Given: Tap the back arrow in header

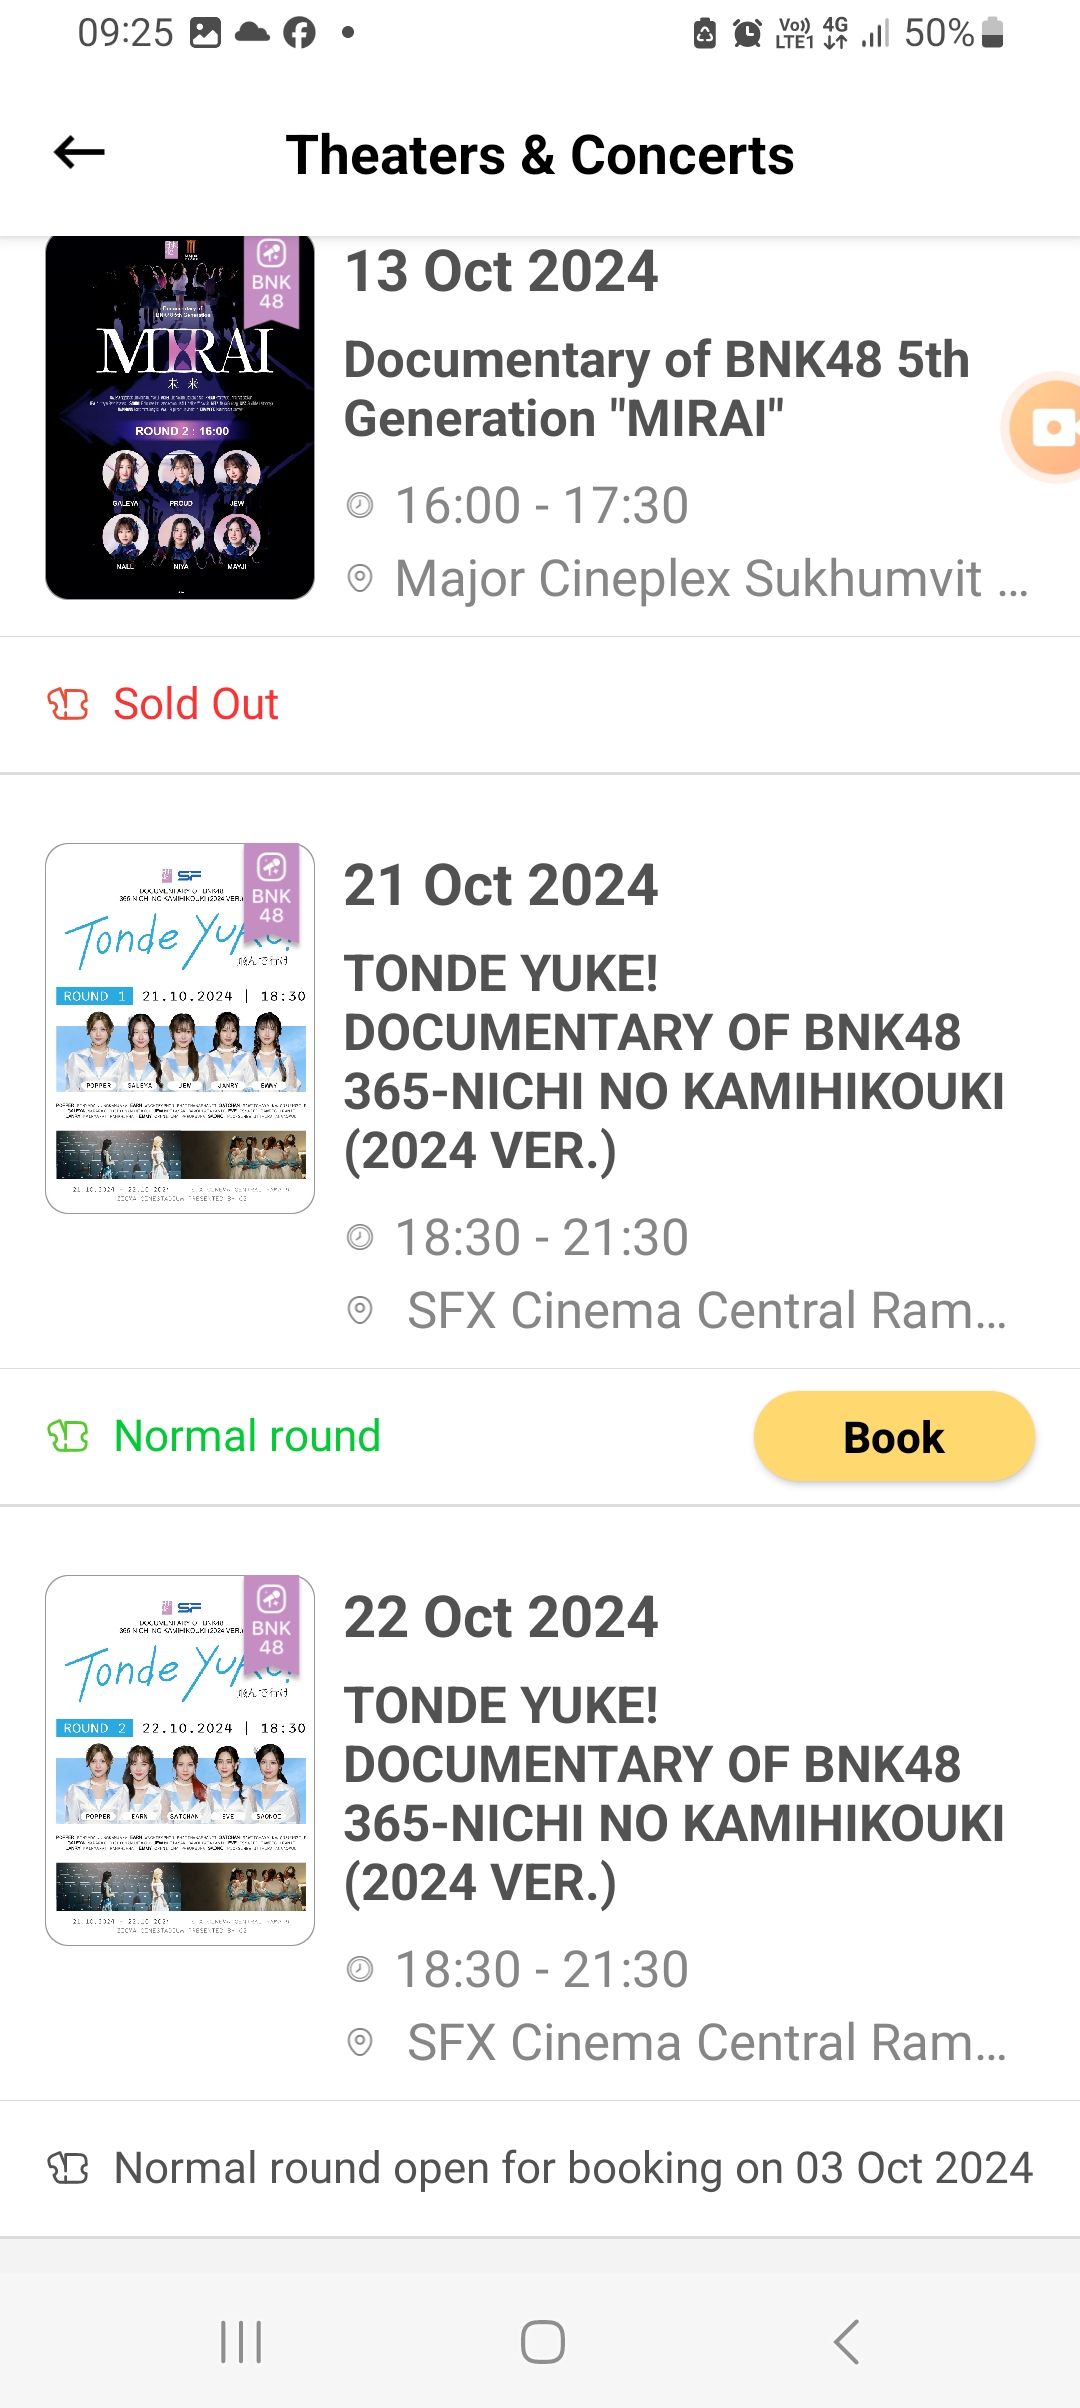Looking at the screenshot, I should point(79,153).
